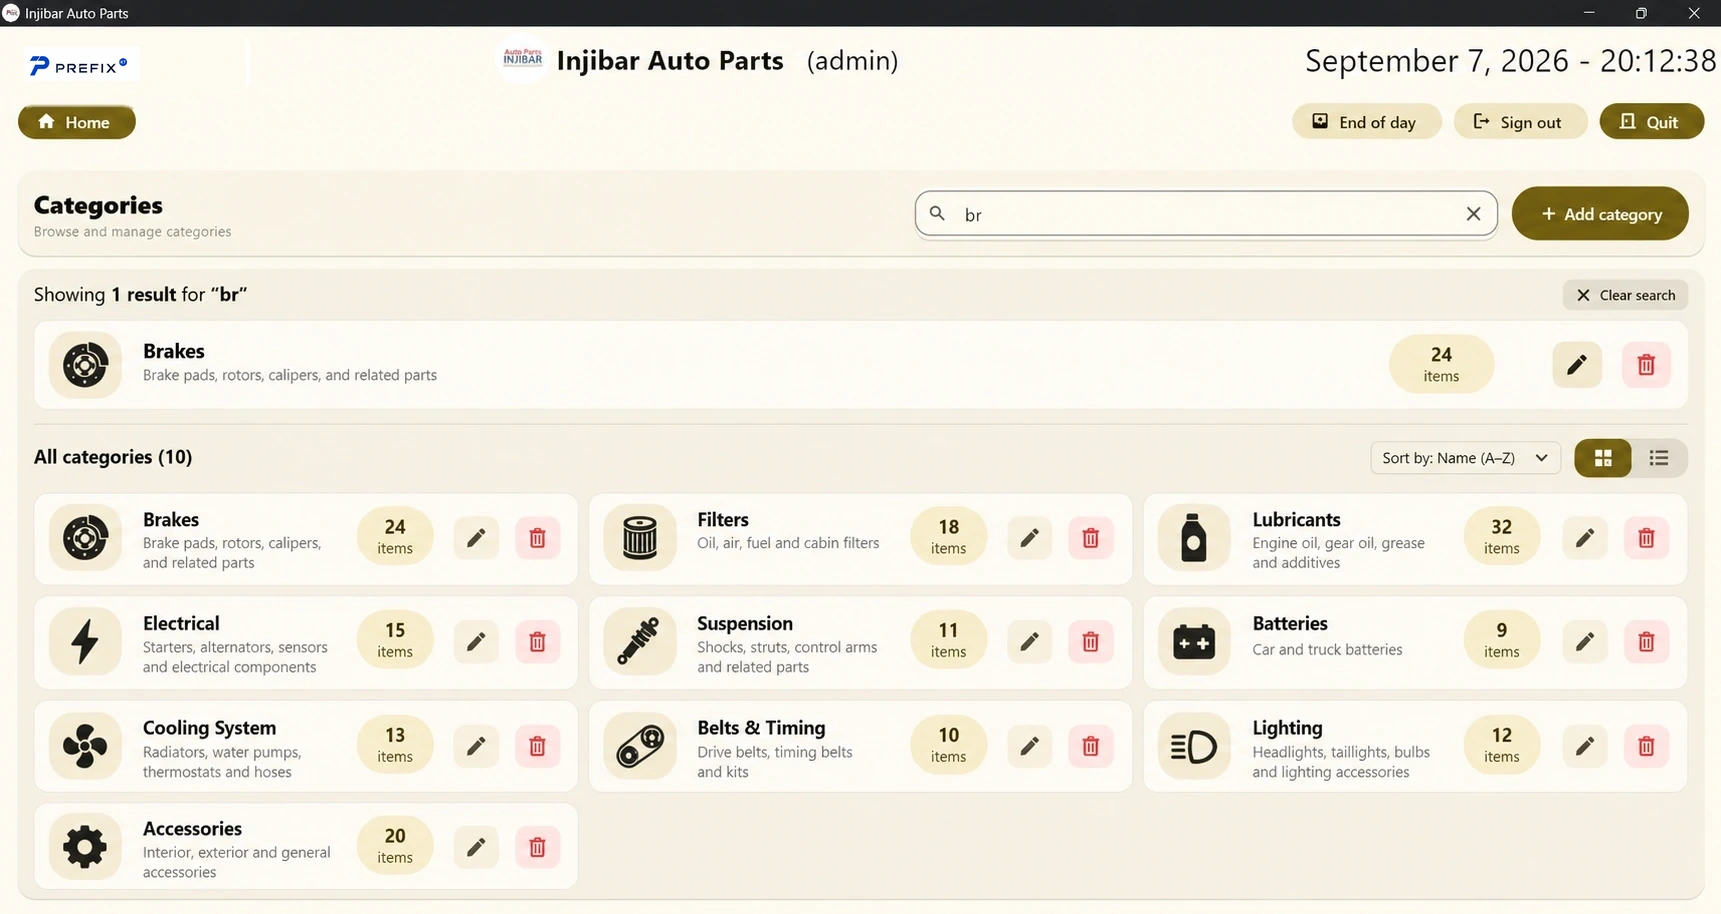Edit the Lighting category
The image size is (1721, 914).
point(1585,746)
